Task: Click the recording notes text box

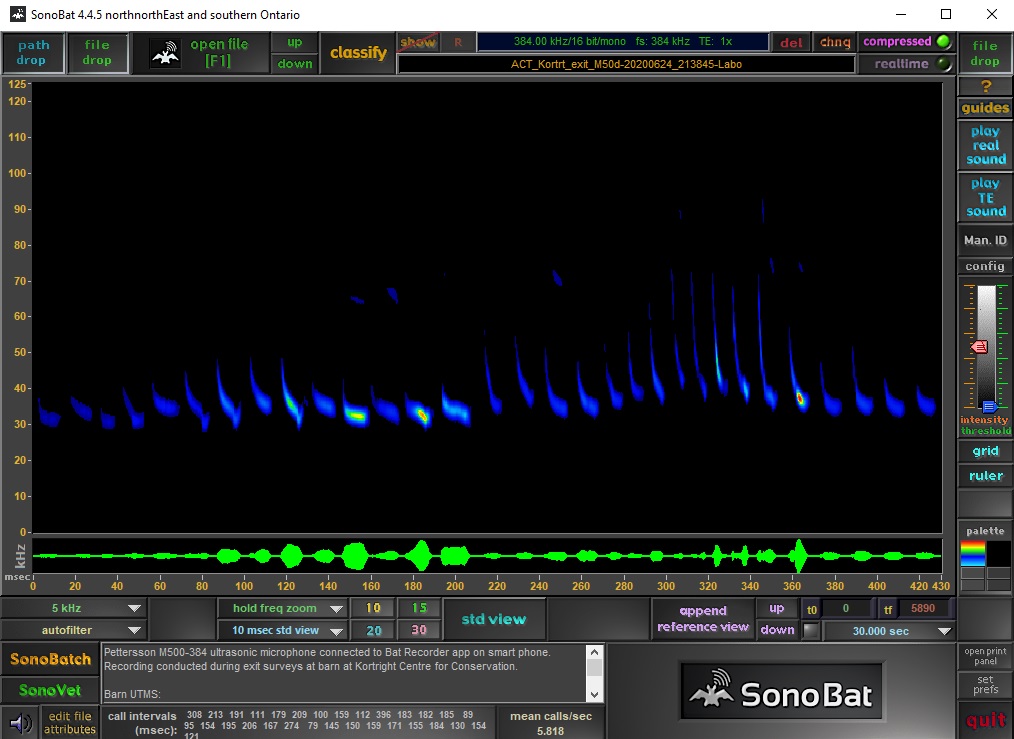Action: (345, 673)
